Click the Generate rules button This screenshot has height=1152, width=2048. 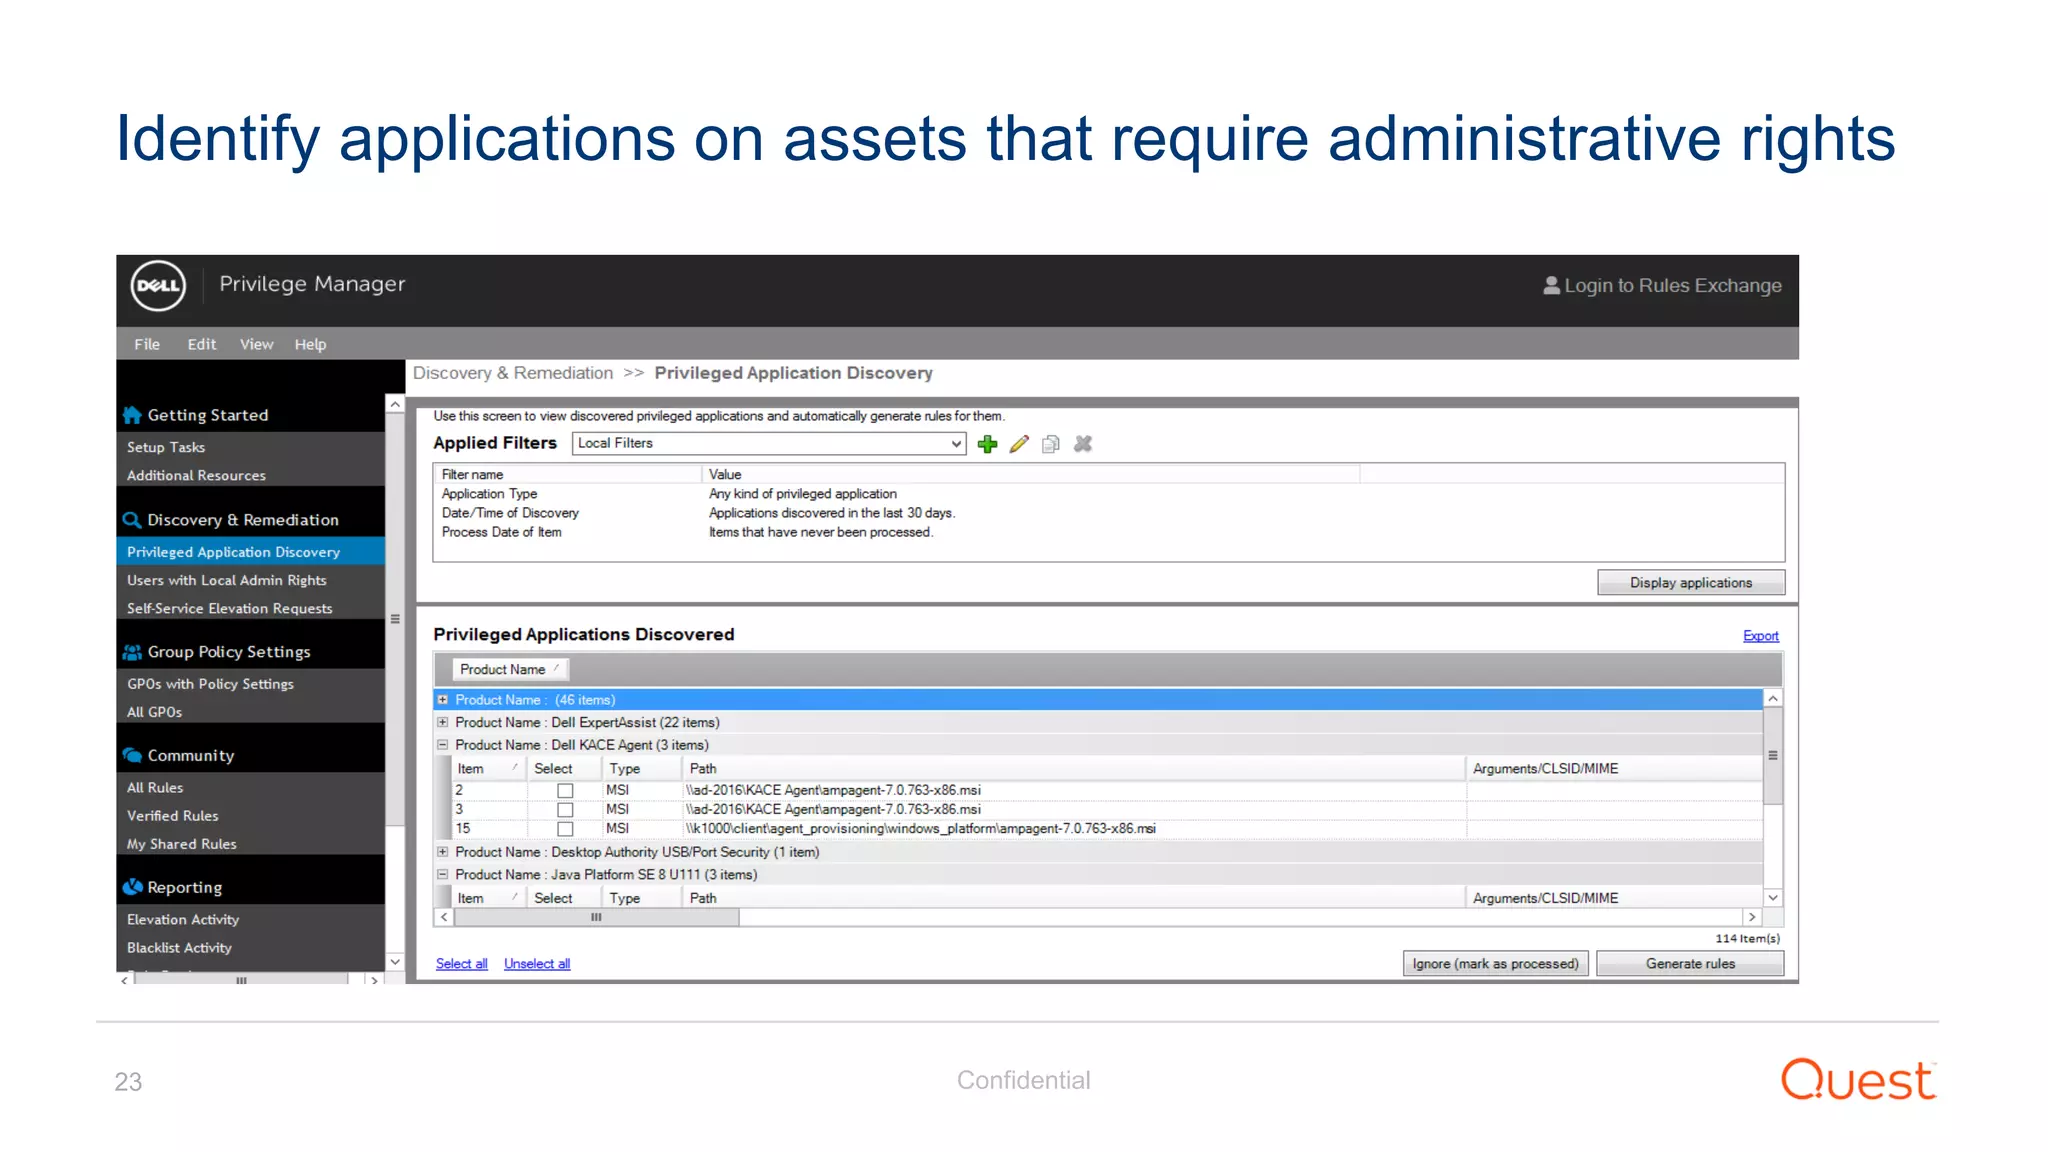[x=1690, y=964]
